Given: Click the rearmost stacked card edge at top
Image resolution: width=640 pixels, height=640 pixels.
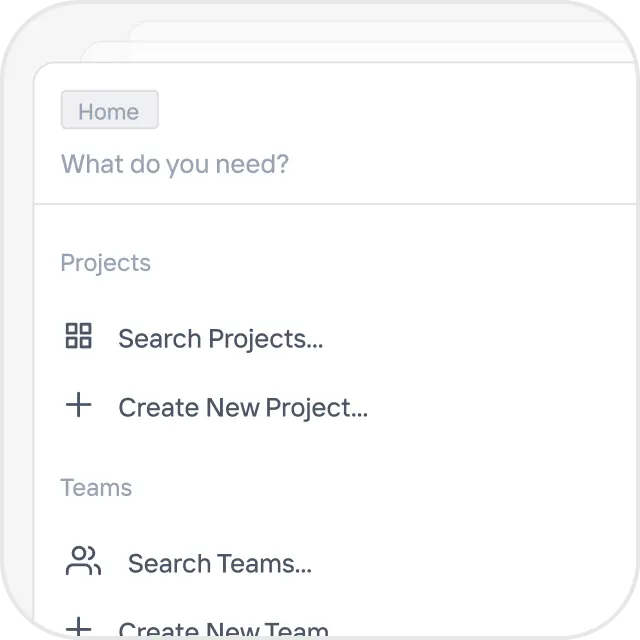Looking at the screenshot, I should click(380, 29).
